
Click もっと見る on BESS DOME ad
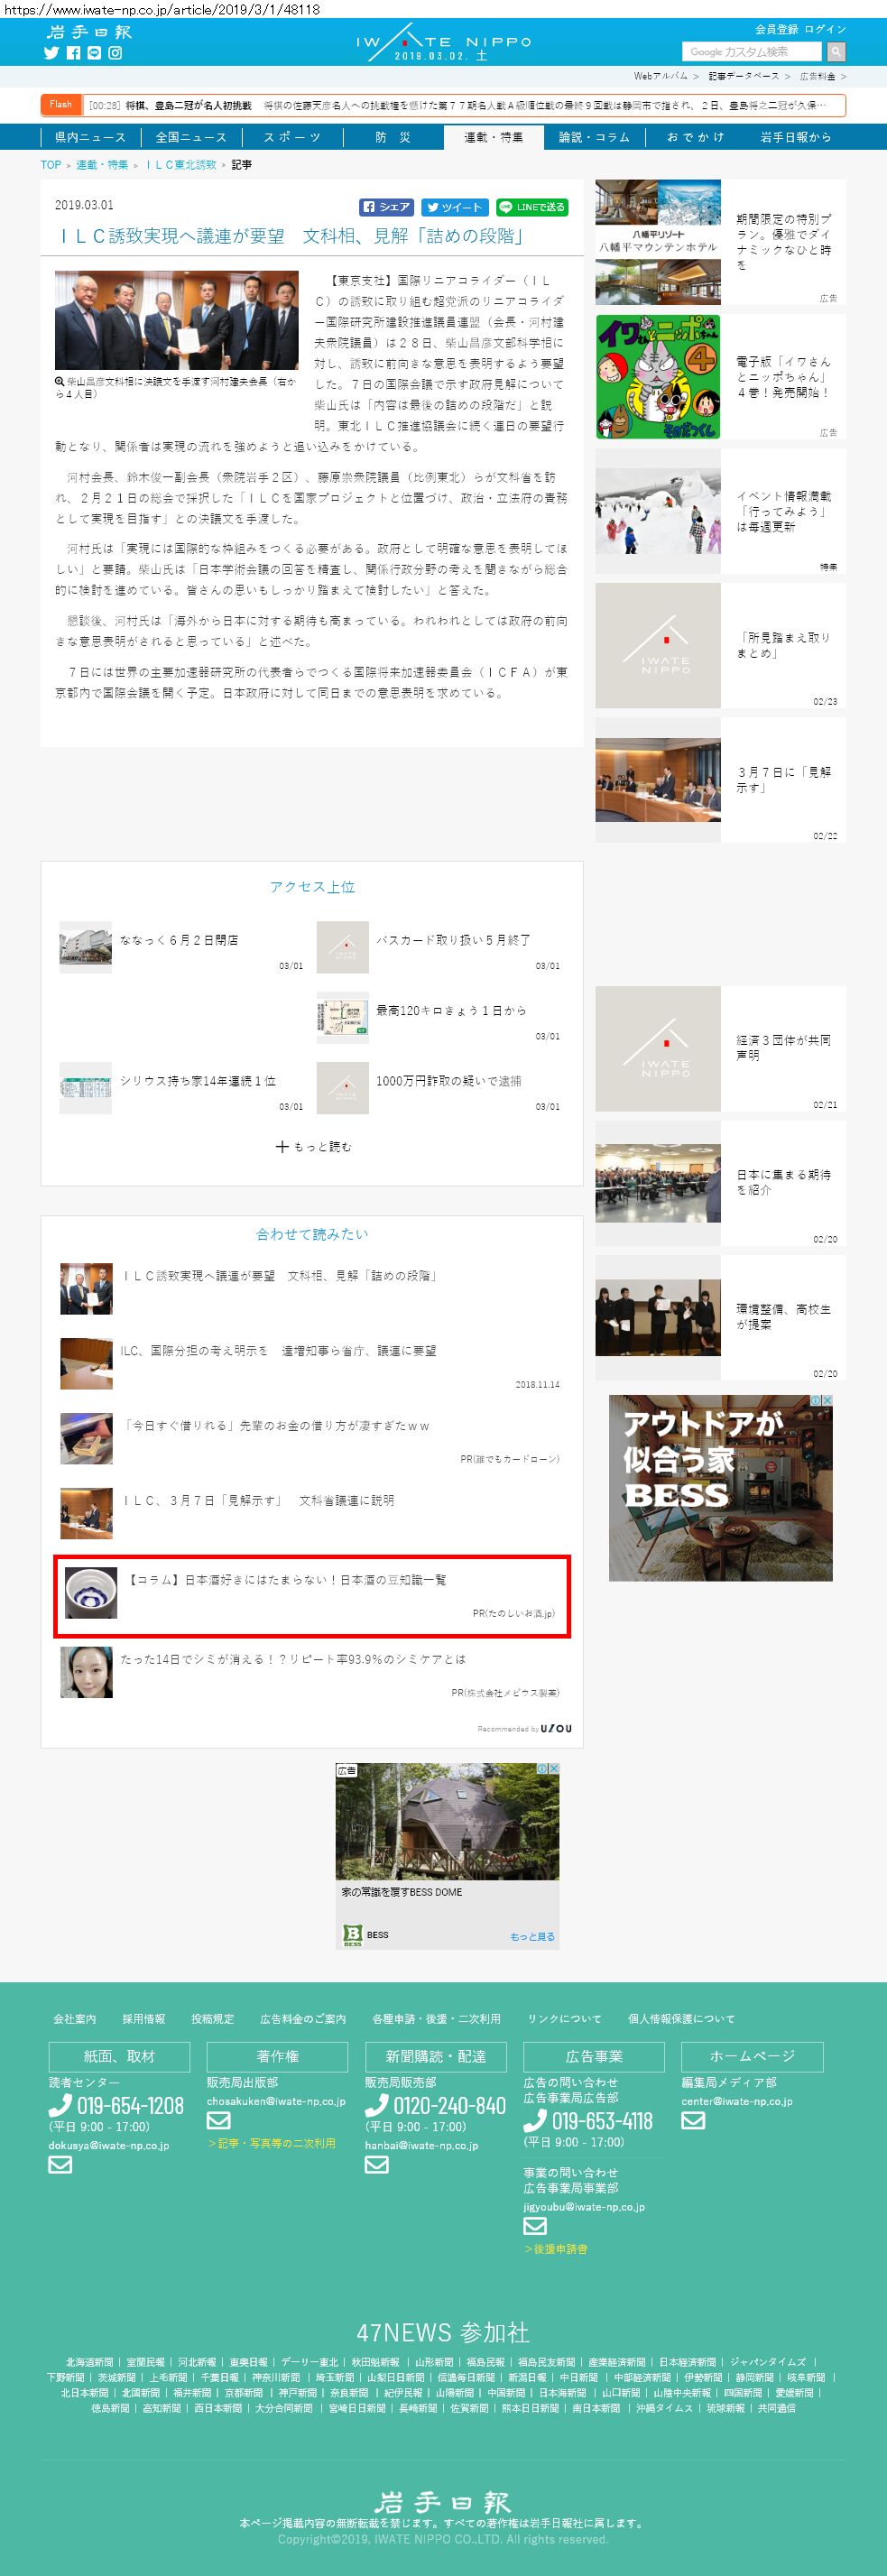(x=532, y=1936)
